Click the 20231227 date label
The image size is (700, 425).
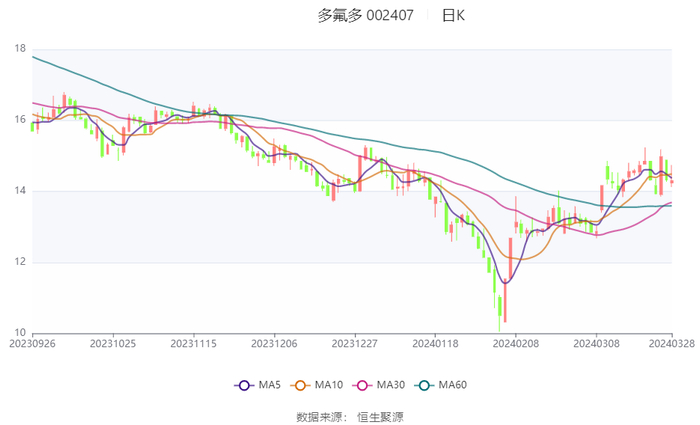355,343
